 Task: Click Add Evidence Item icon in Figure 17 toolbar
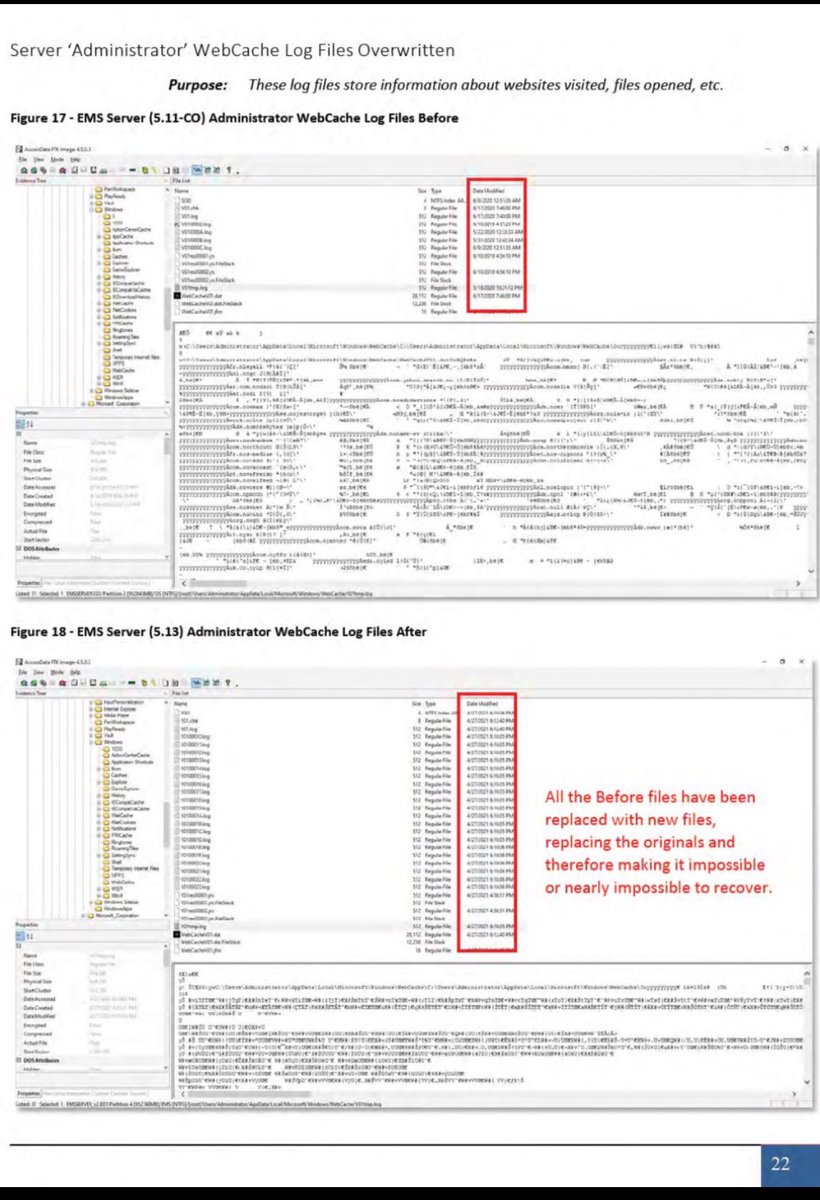pyautogui.click(x=23, y=170)
